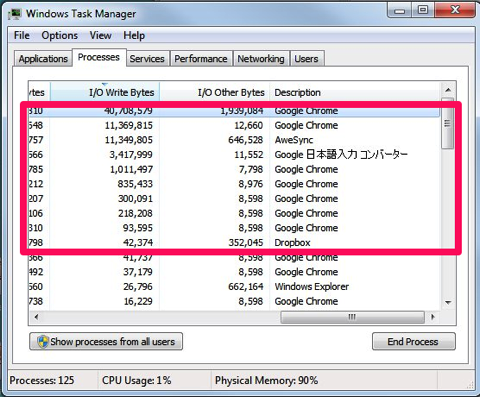Click the shield icon on Show processes button

pos(43,342)
